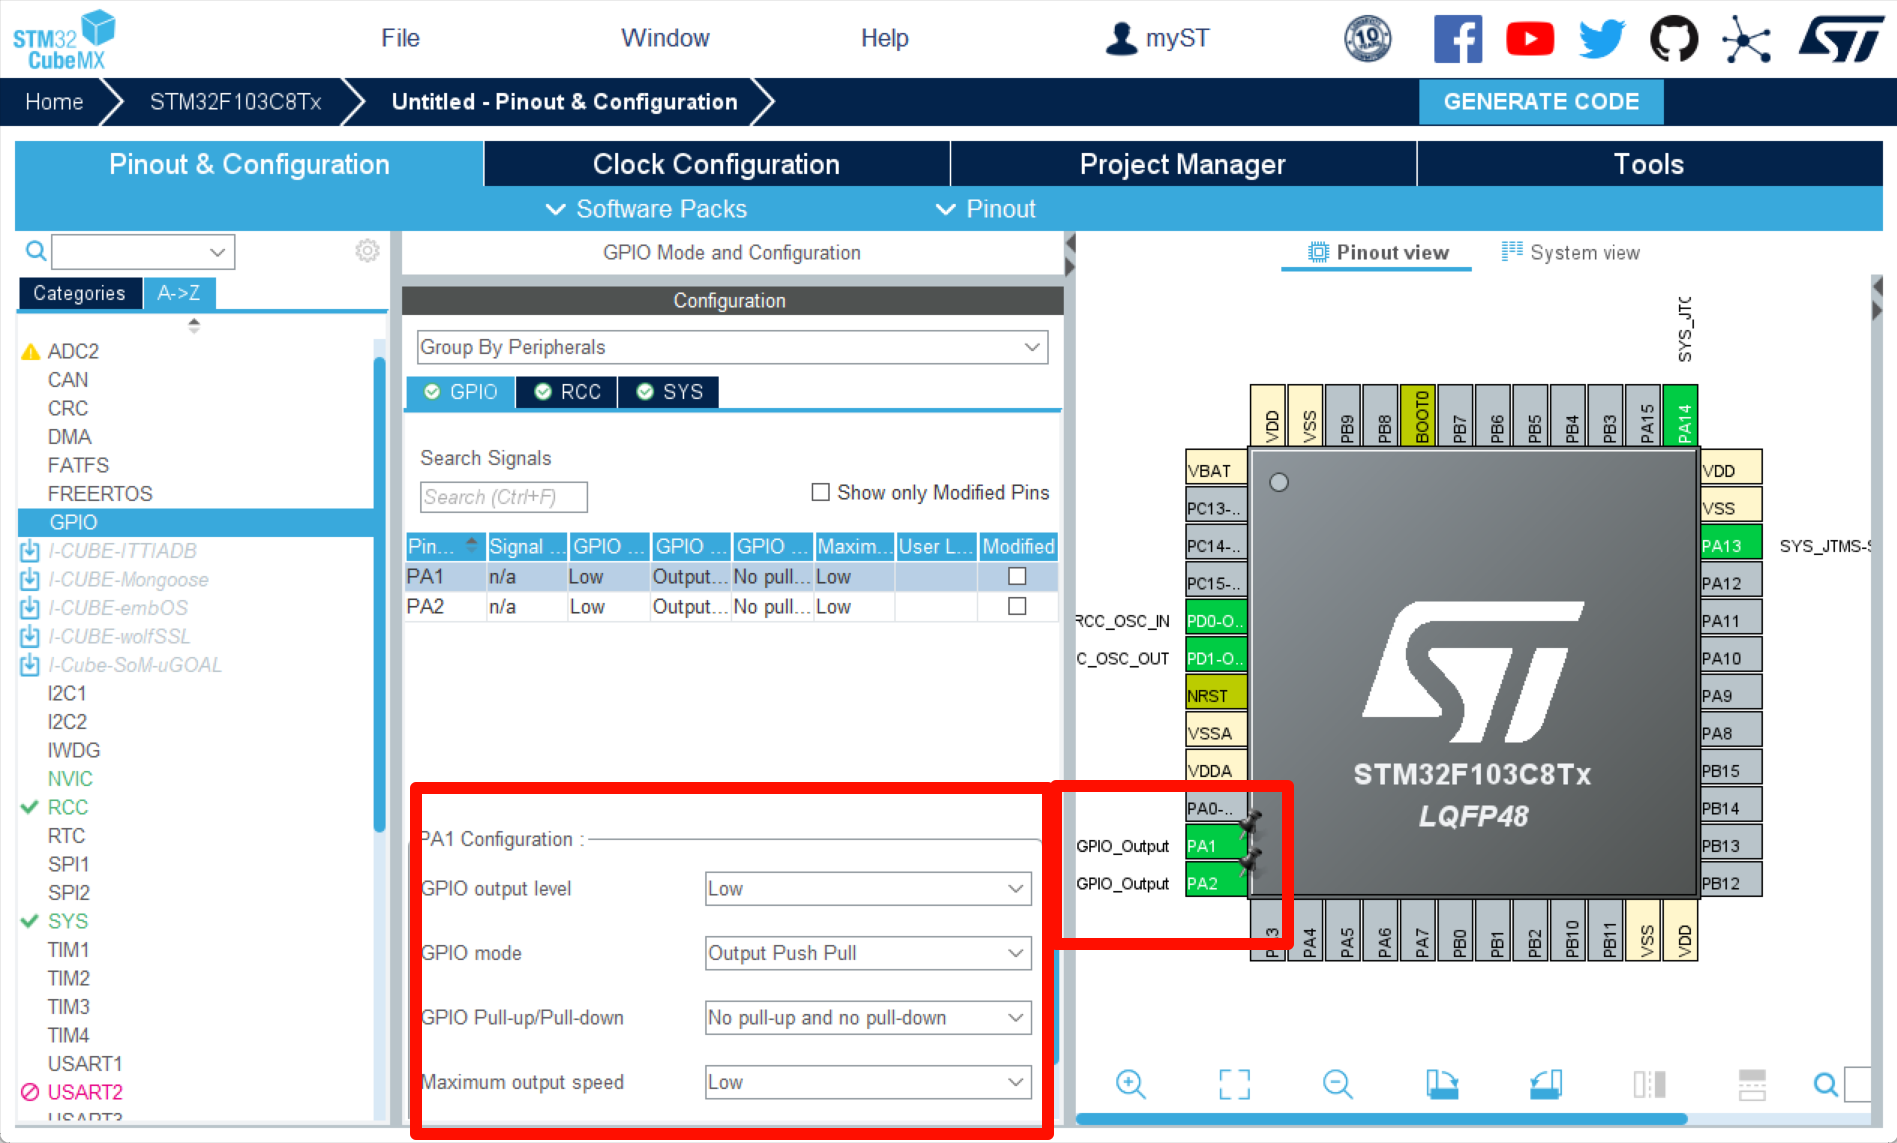Viewport: 1897px width, 1143px height.
Task: Click the vertical split view icon
Action: pos(1649,1084)
